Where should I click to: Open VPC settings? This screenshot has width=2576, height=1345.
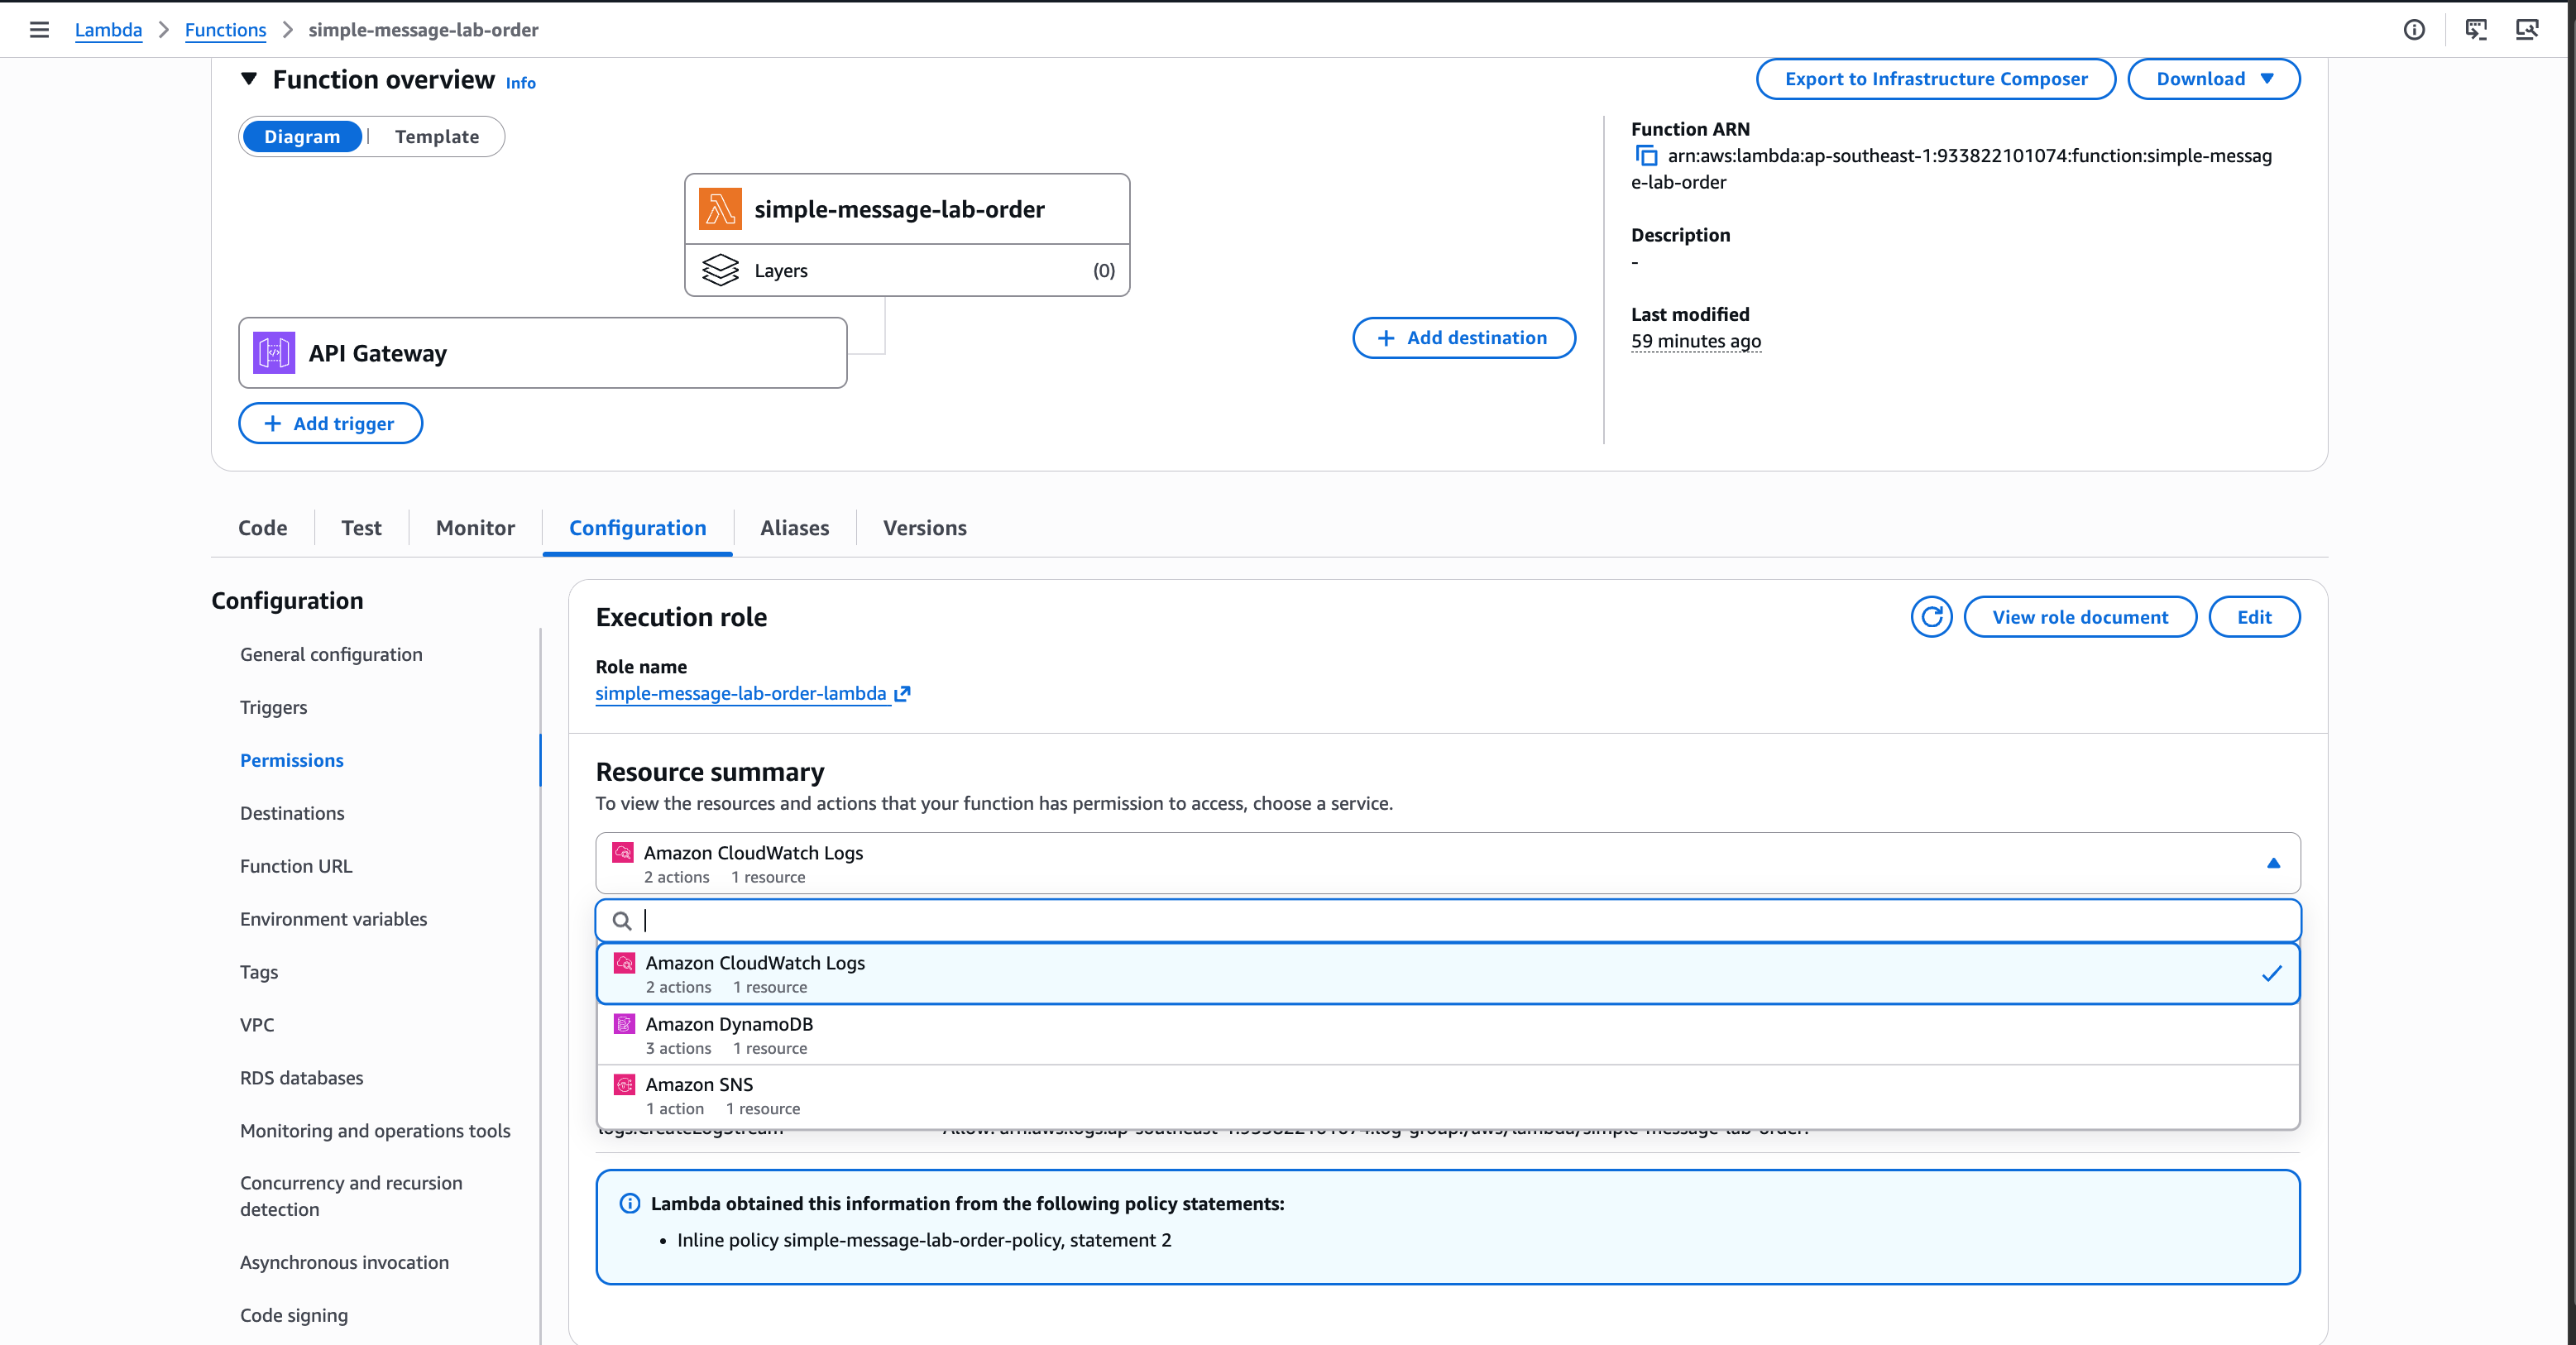click(257, 1025)
